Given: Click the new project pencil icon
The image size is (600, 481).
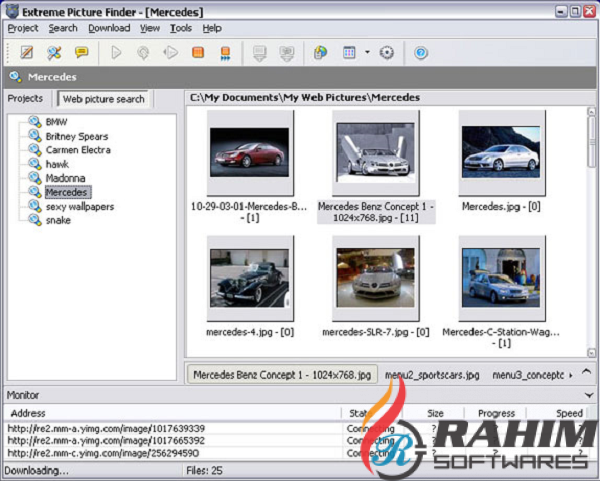Looking at the screenshot, I should [x=27, y=53].
